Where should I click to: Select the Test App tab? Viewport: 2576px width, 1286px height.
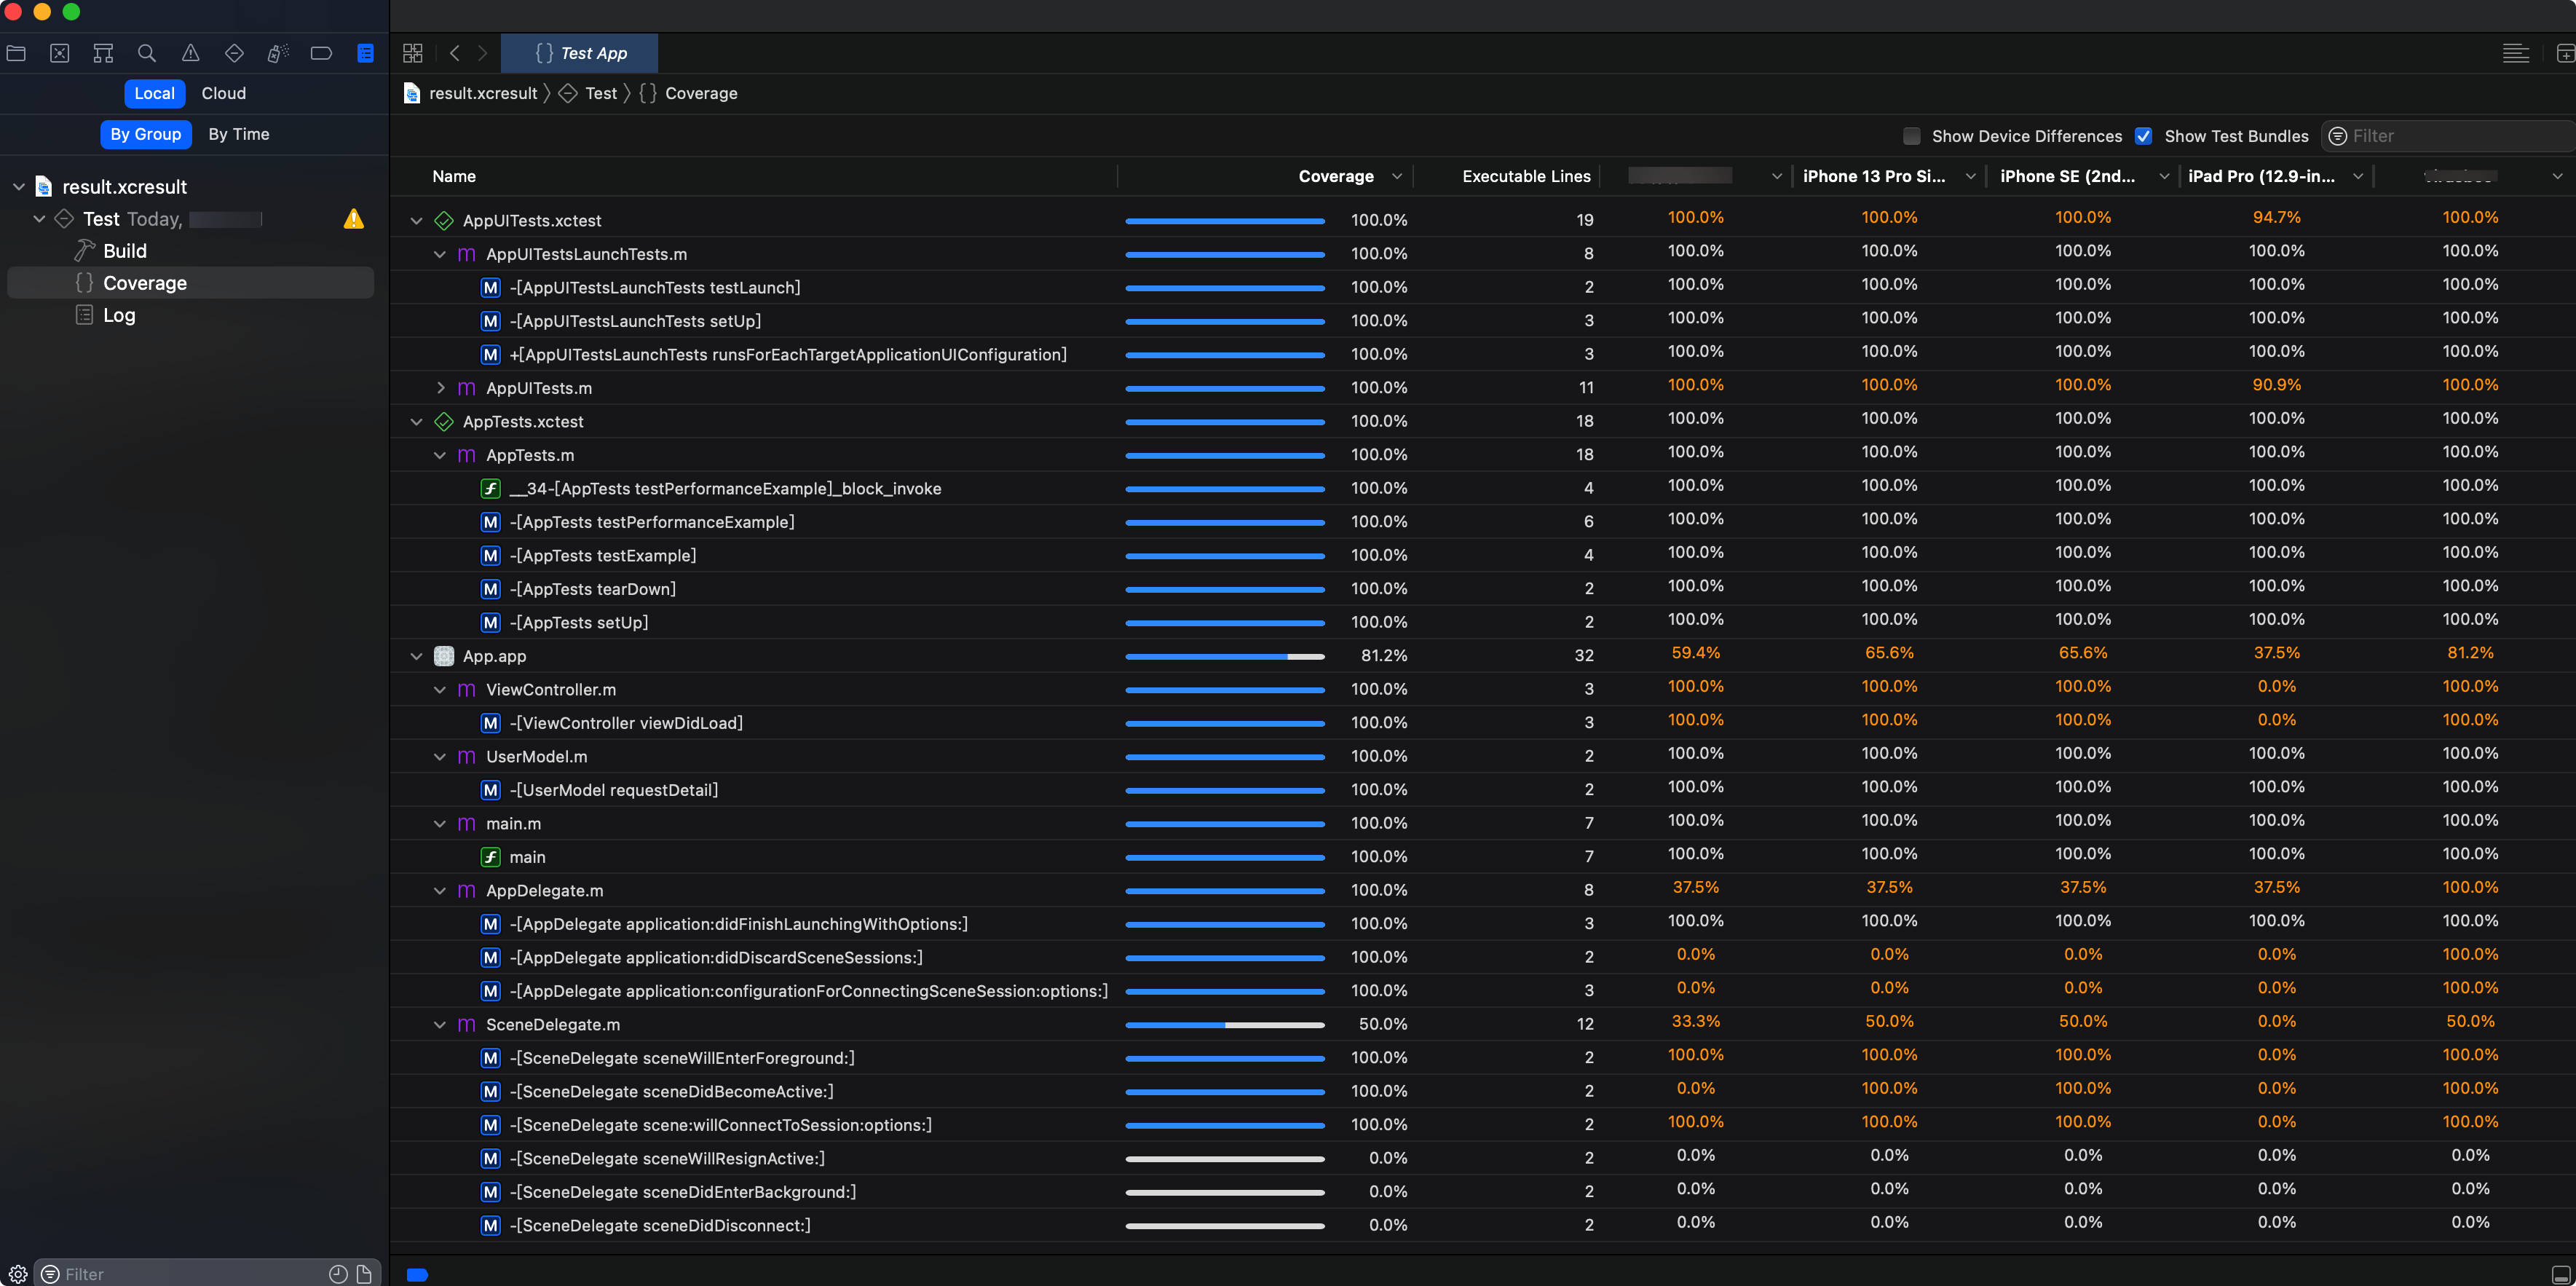coord(580,53)
